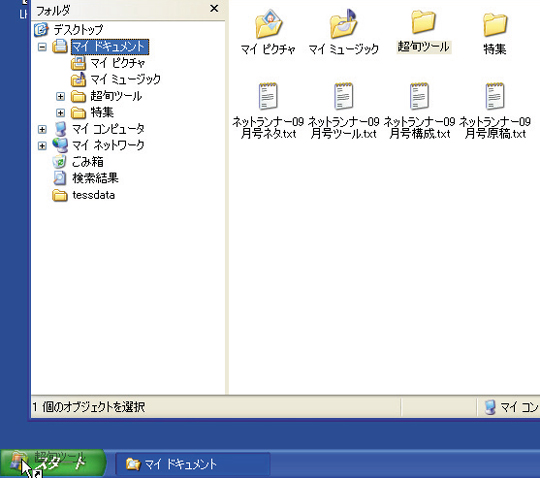Screen dimensions: 540x478
Task: Click 超旬ツール folder icon in tree
Action: [78, 96]
